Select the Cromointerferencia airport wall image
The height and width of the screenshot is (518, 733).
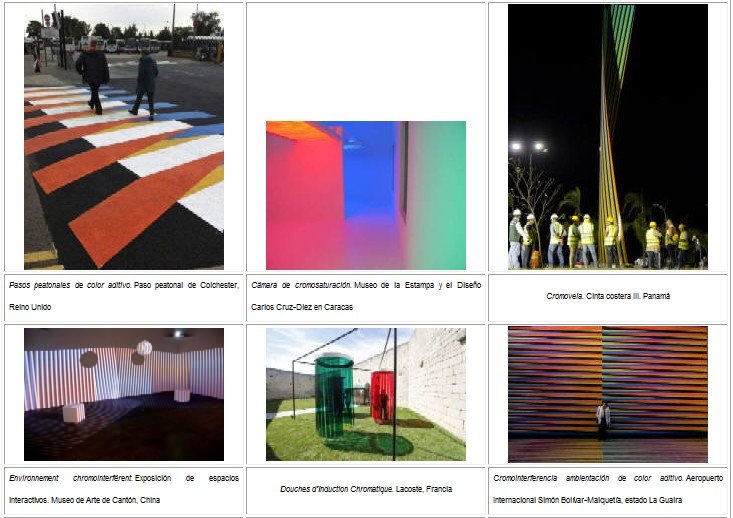pos(608,394)
